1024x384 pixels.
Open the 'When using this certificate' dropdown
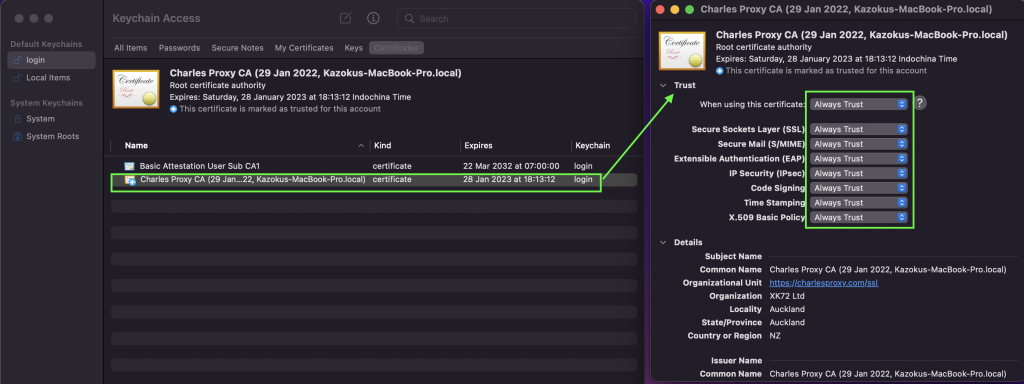(859, 104)
